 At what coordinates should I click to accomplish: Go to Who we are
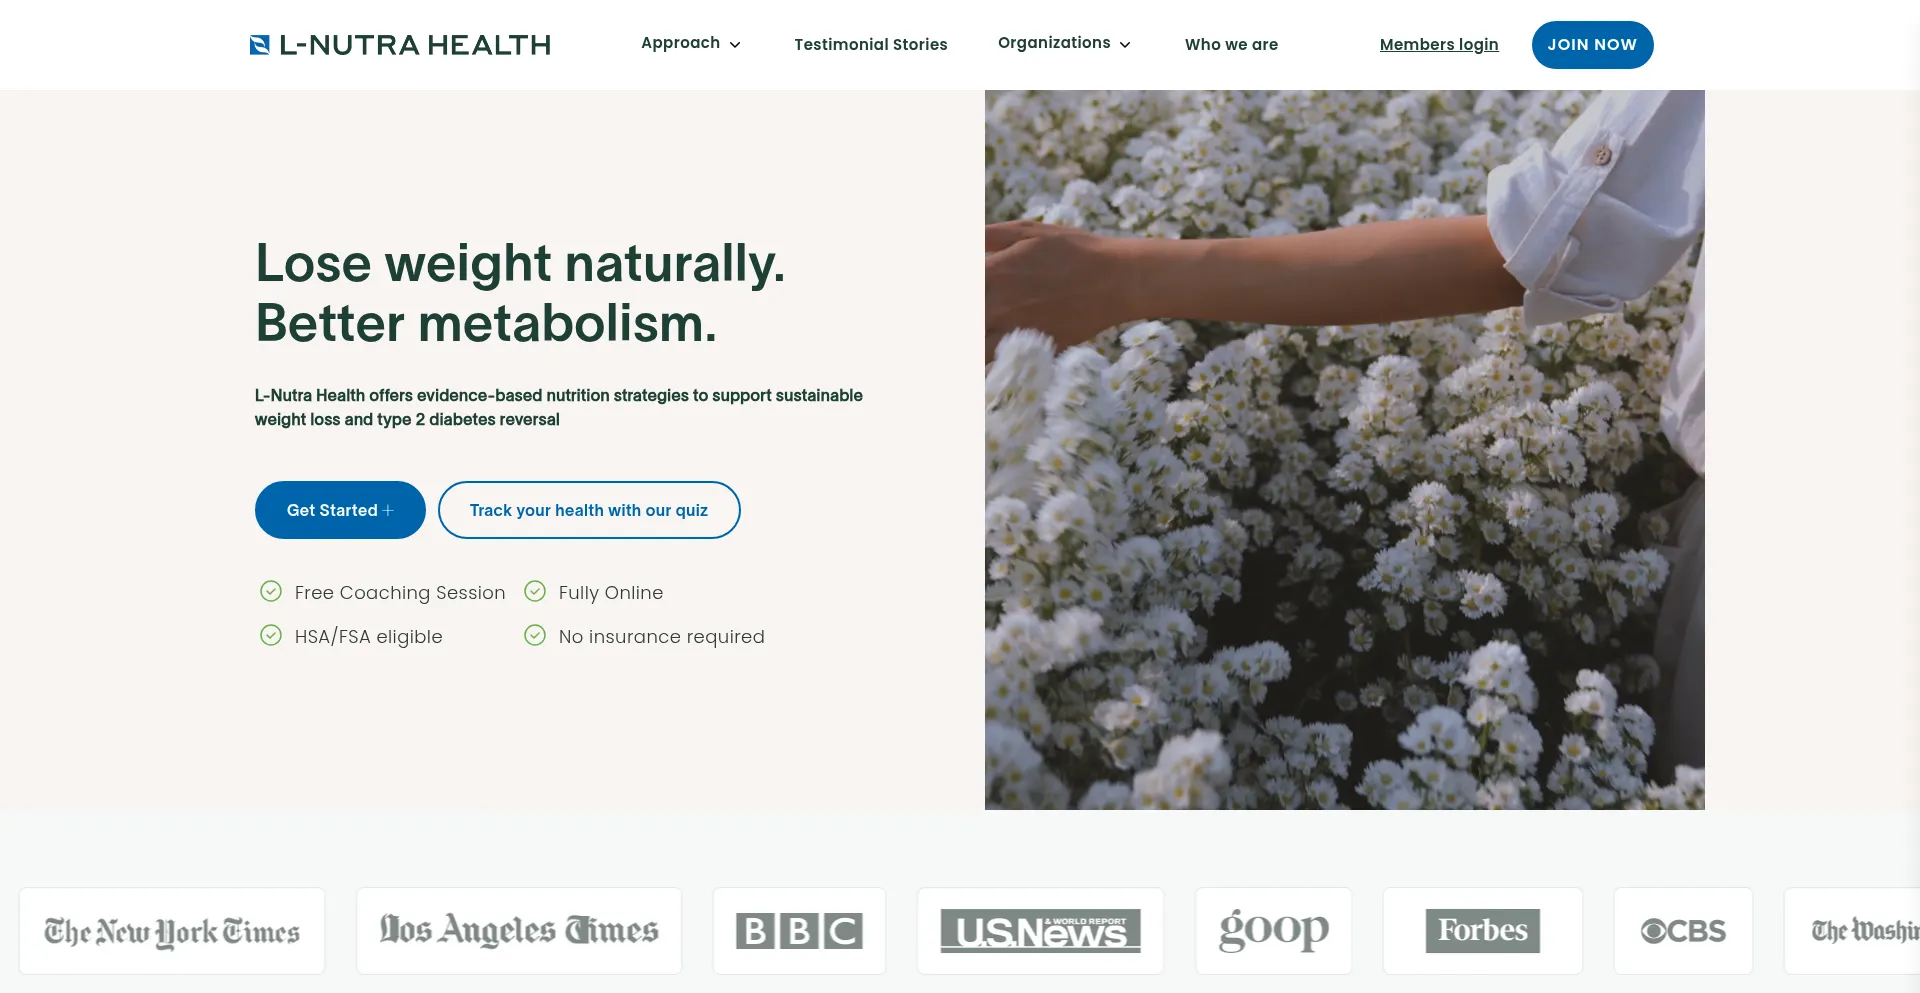(x=1231, y=44)
